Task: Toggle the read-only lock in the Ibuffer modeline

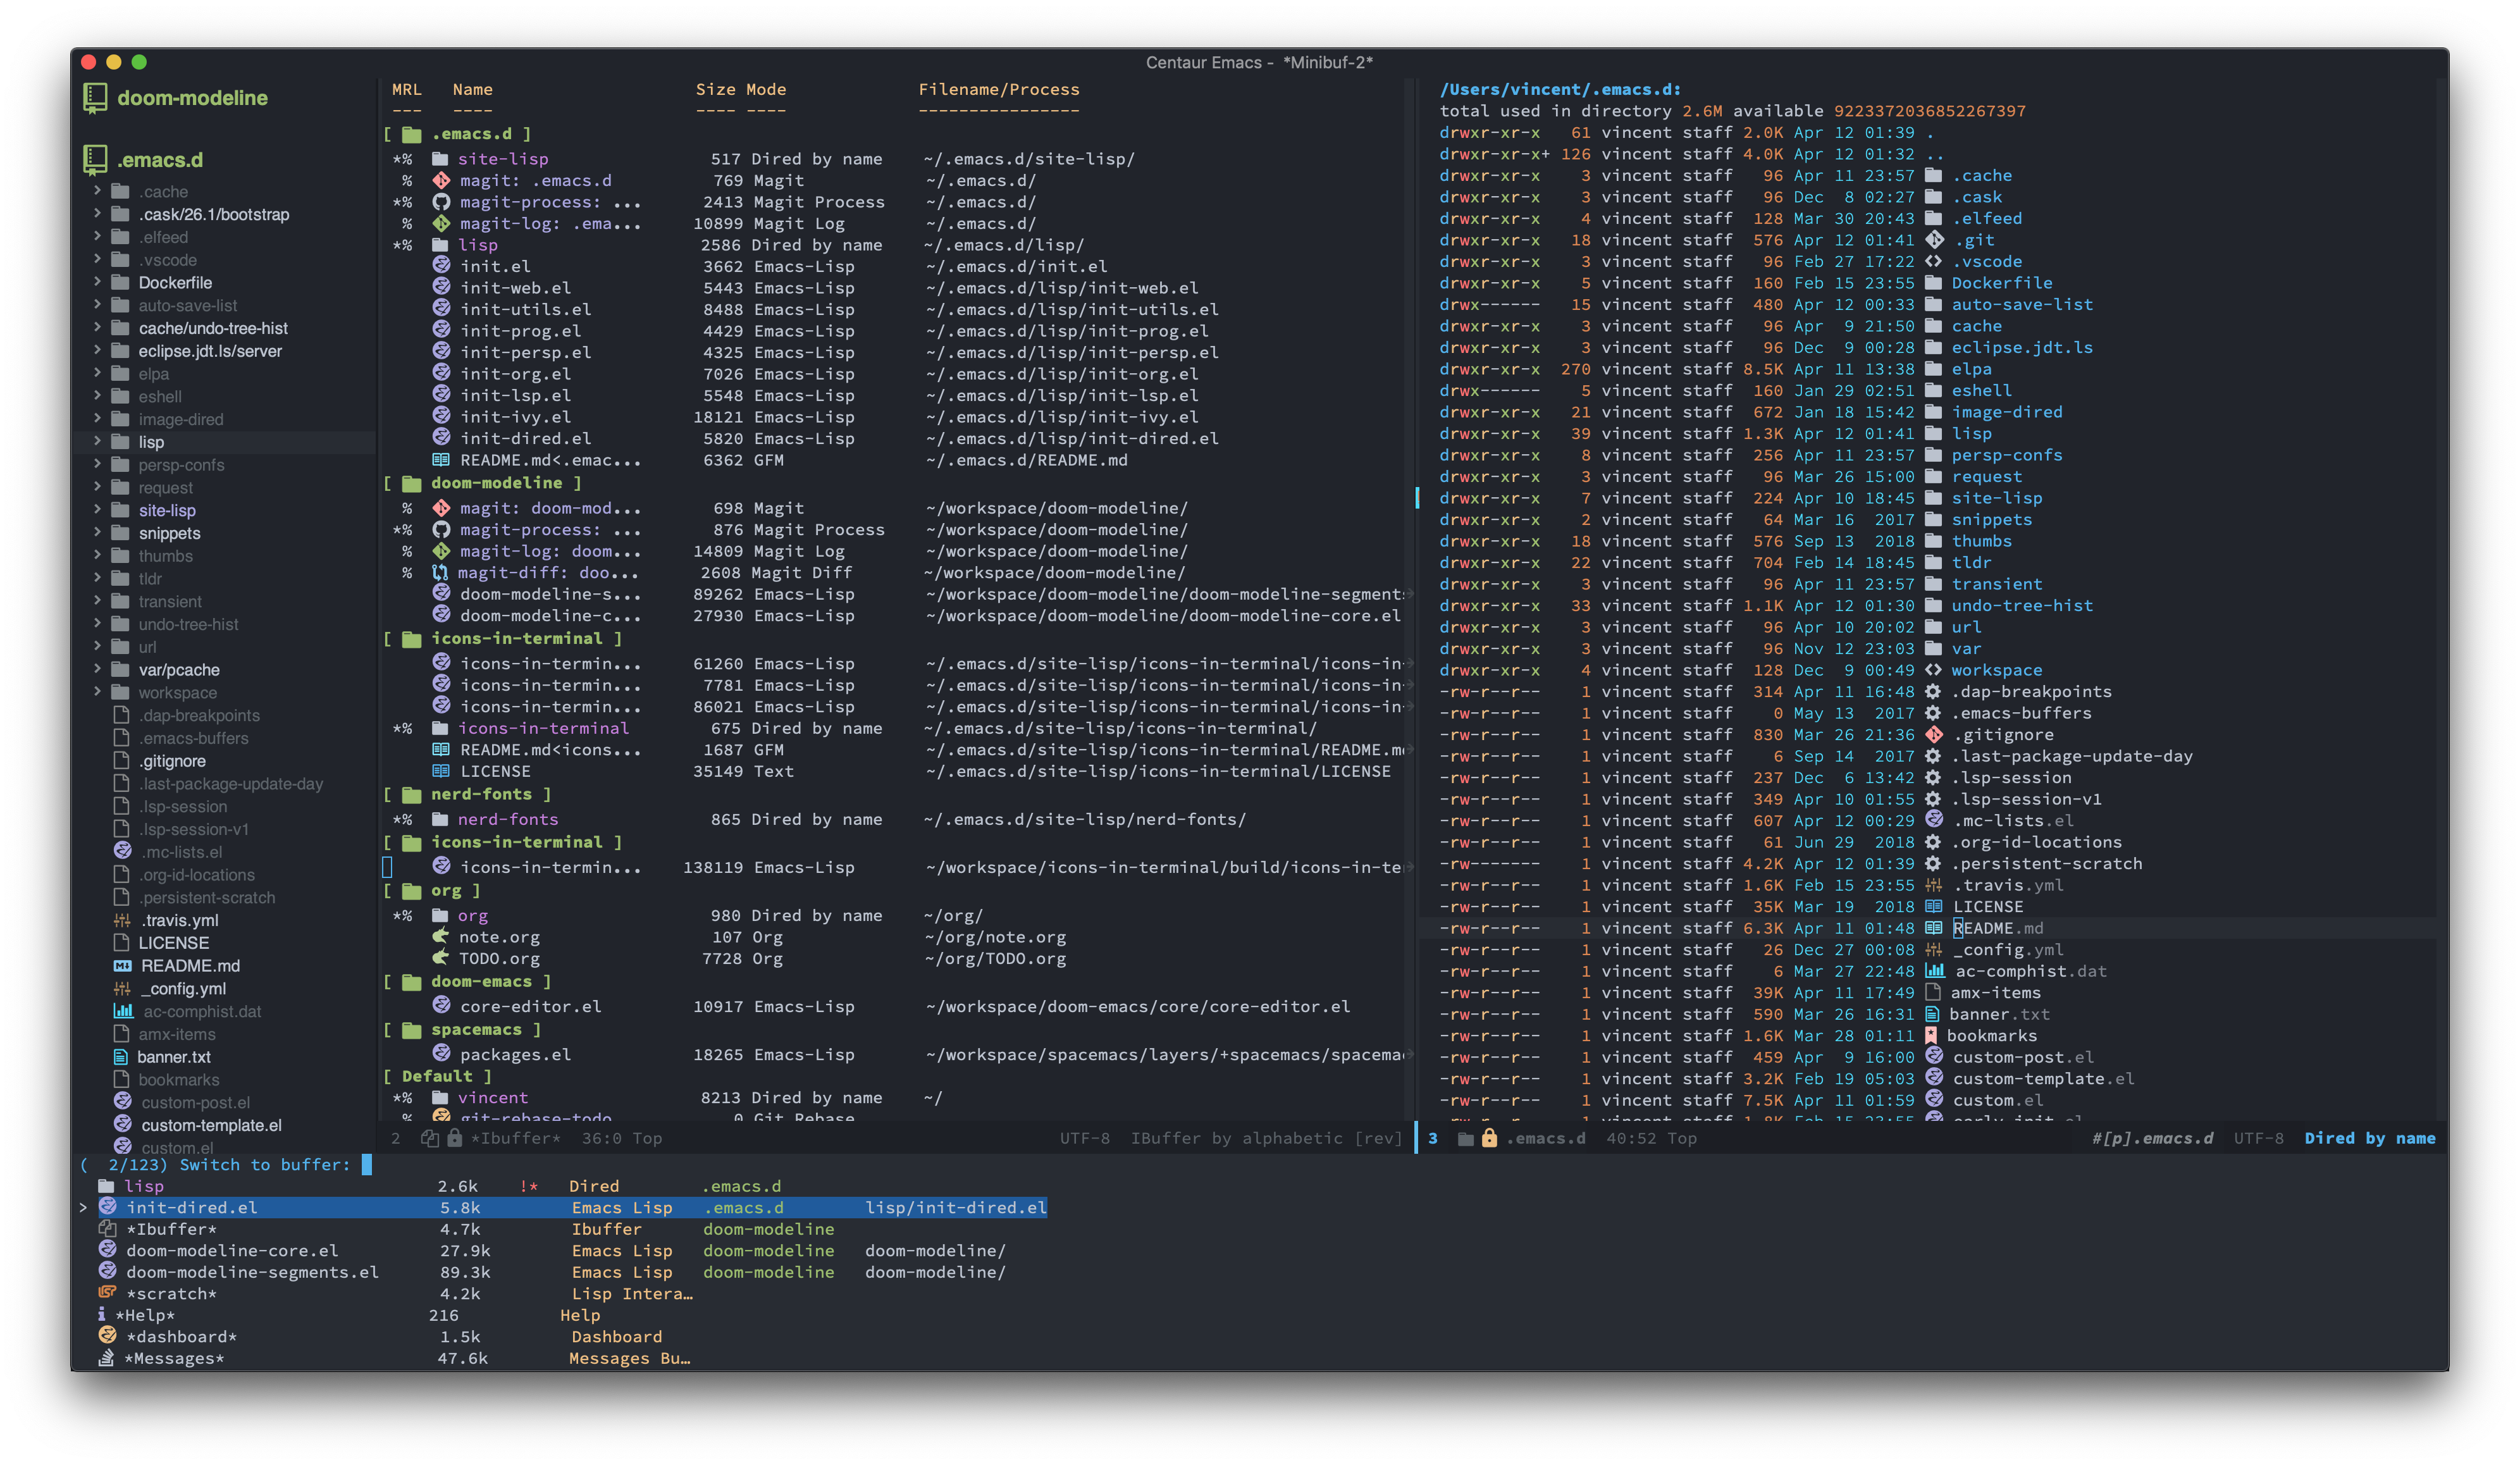Action: [x=455, y=1138]
